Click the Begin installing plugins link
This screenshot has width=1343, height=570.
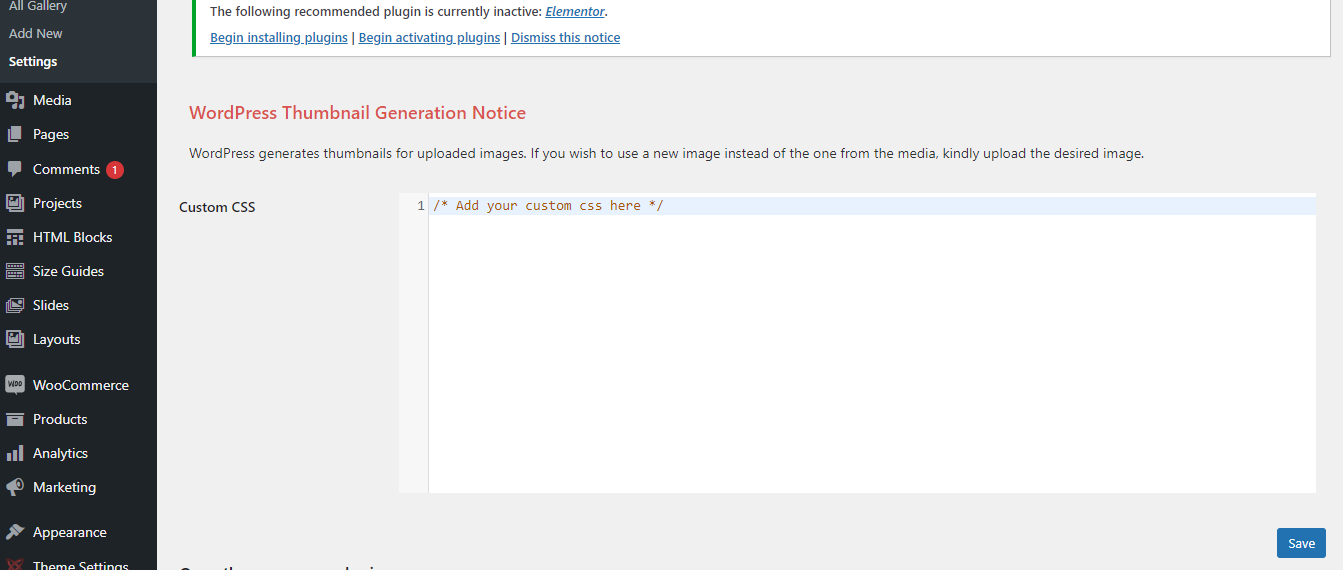[x=279, y=38]
